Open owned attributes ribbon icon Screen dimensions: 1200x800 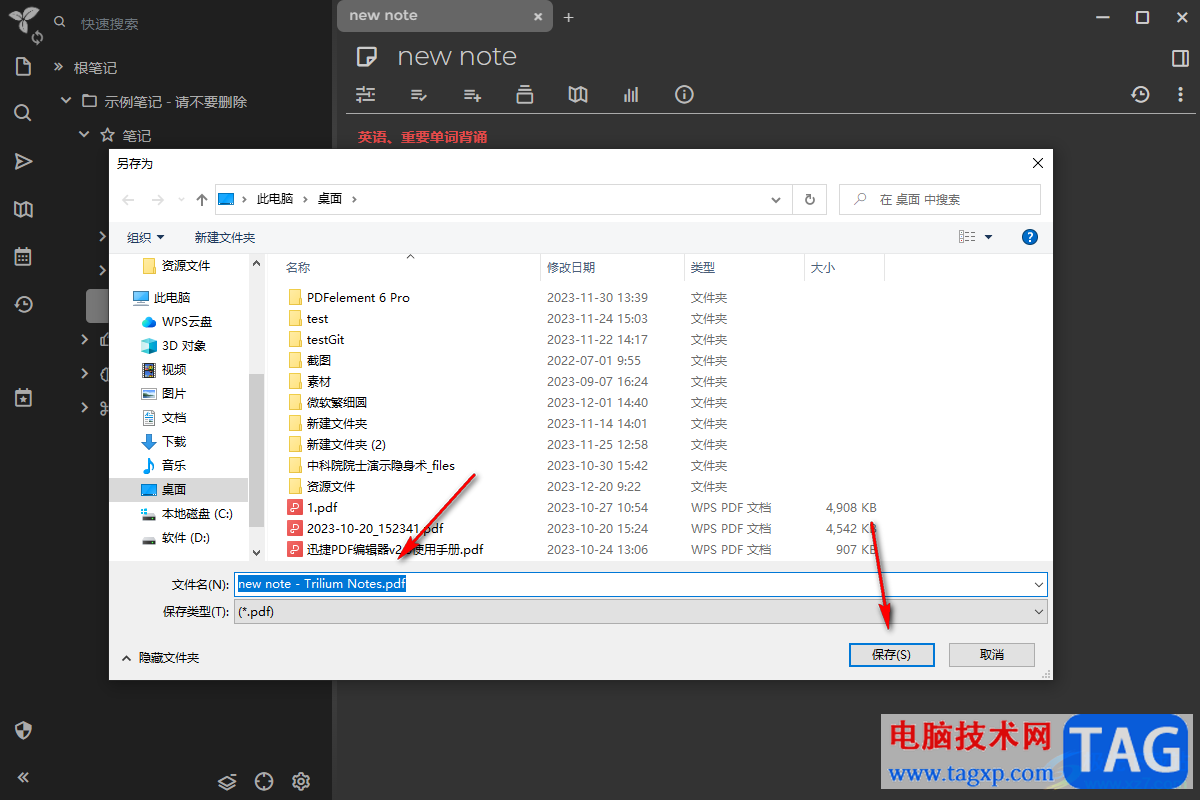coord(420,94)
